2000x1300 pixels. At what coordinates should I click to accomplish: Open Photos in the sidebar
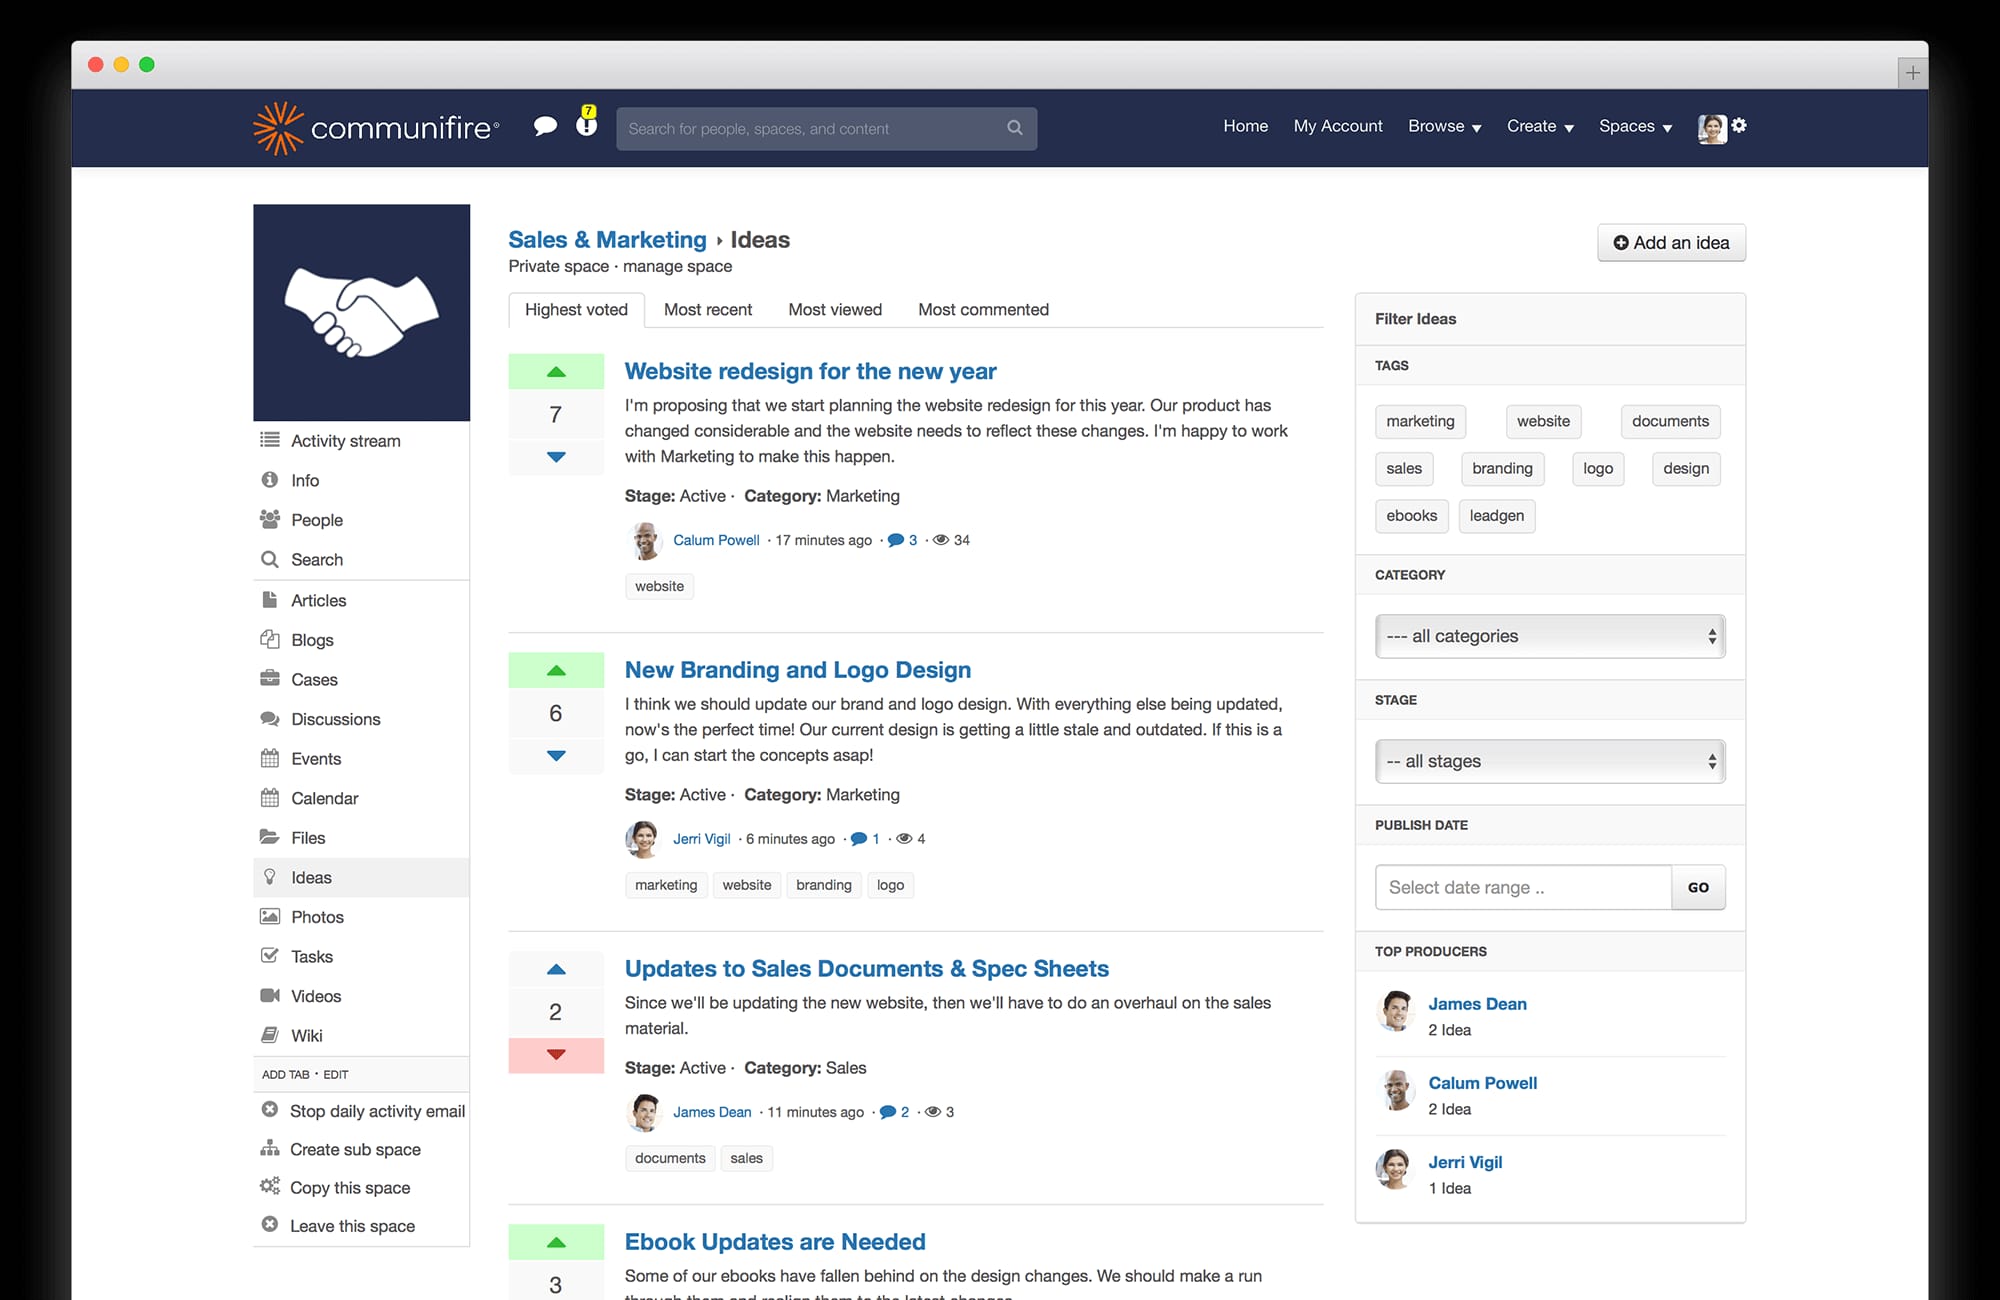pos(361,917)
